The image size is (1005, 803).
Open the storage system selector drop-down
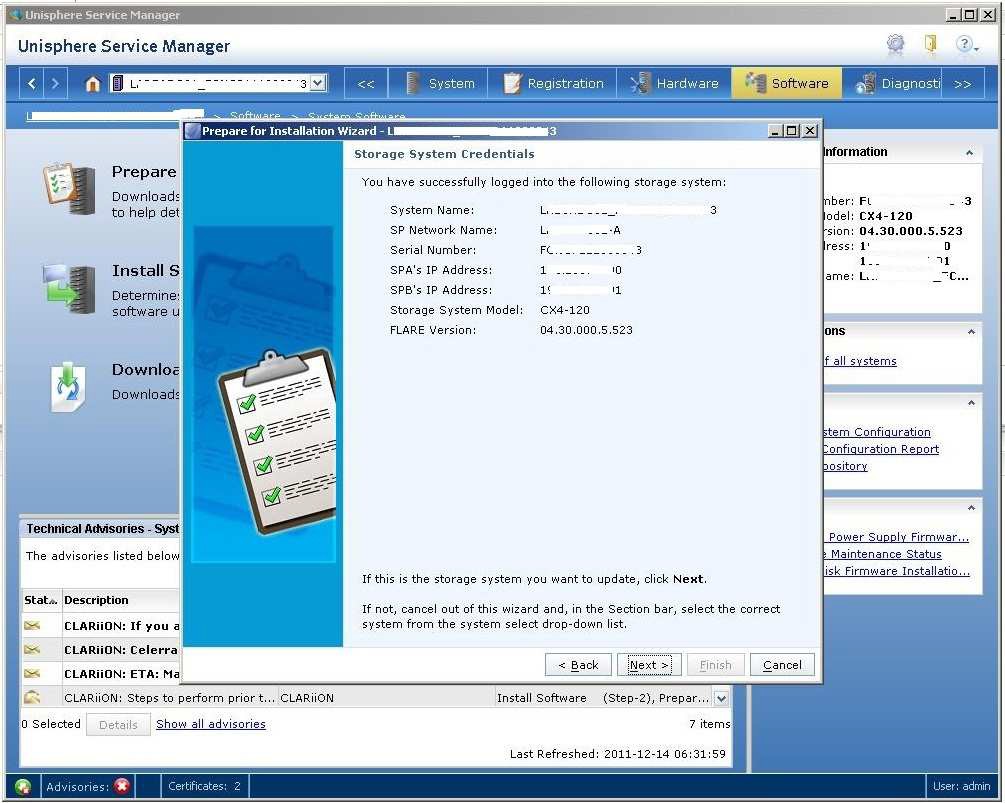point(318,83)
